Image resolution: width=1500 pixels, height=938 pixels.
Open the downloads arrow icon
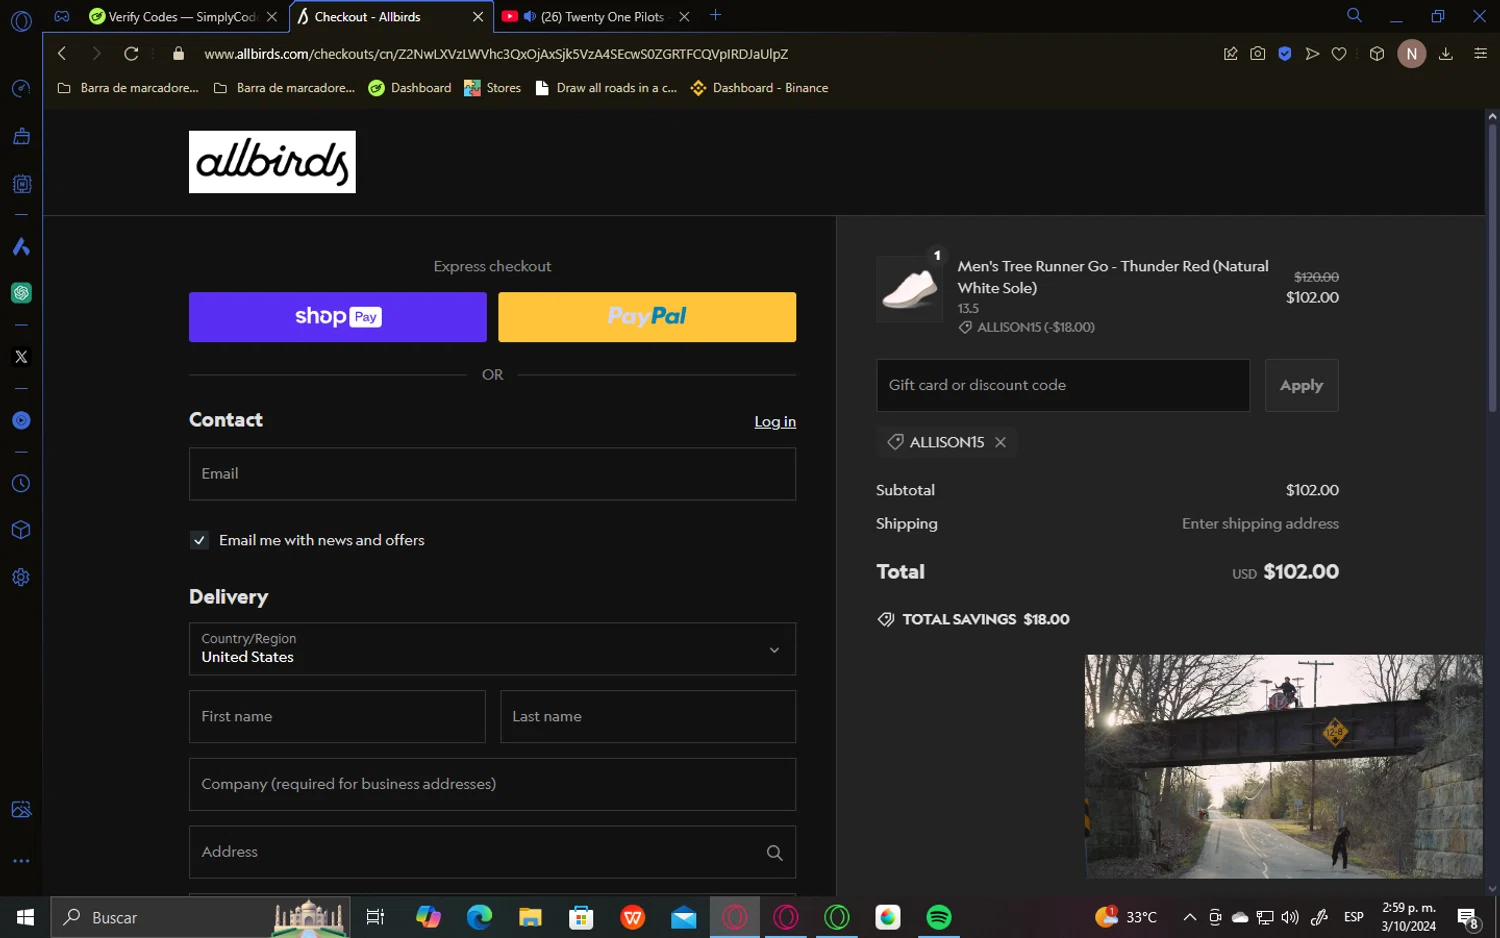pos(1446,54)
